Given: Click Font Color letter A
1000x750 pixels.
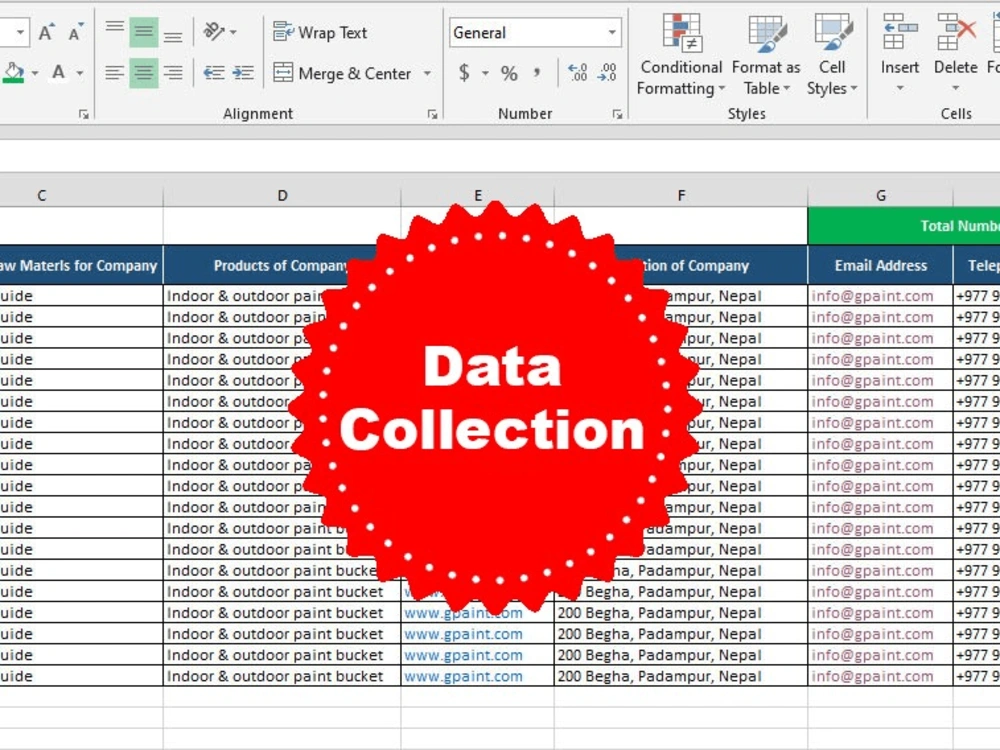Looking at the screenshot, I should [58, 73].
